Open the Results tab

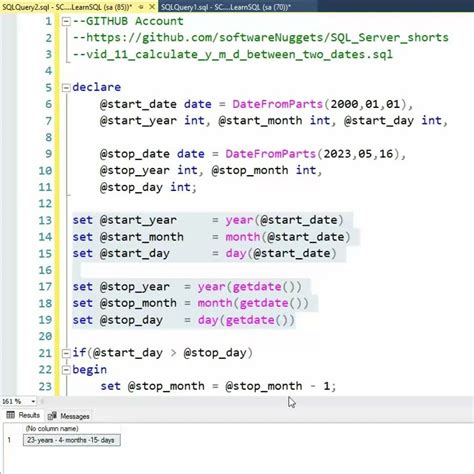coord(23,415)
